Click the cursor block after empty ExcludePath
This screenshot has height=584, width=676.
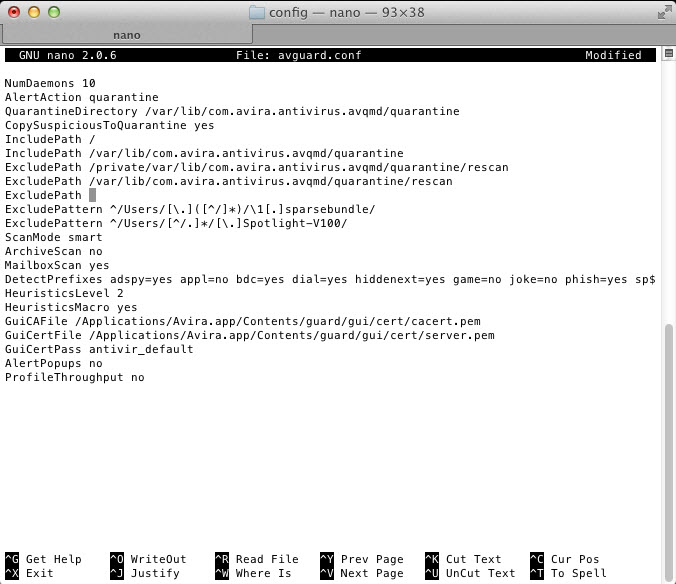click(92, 195)
